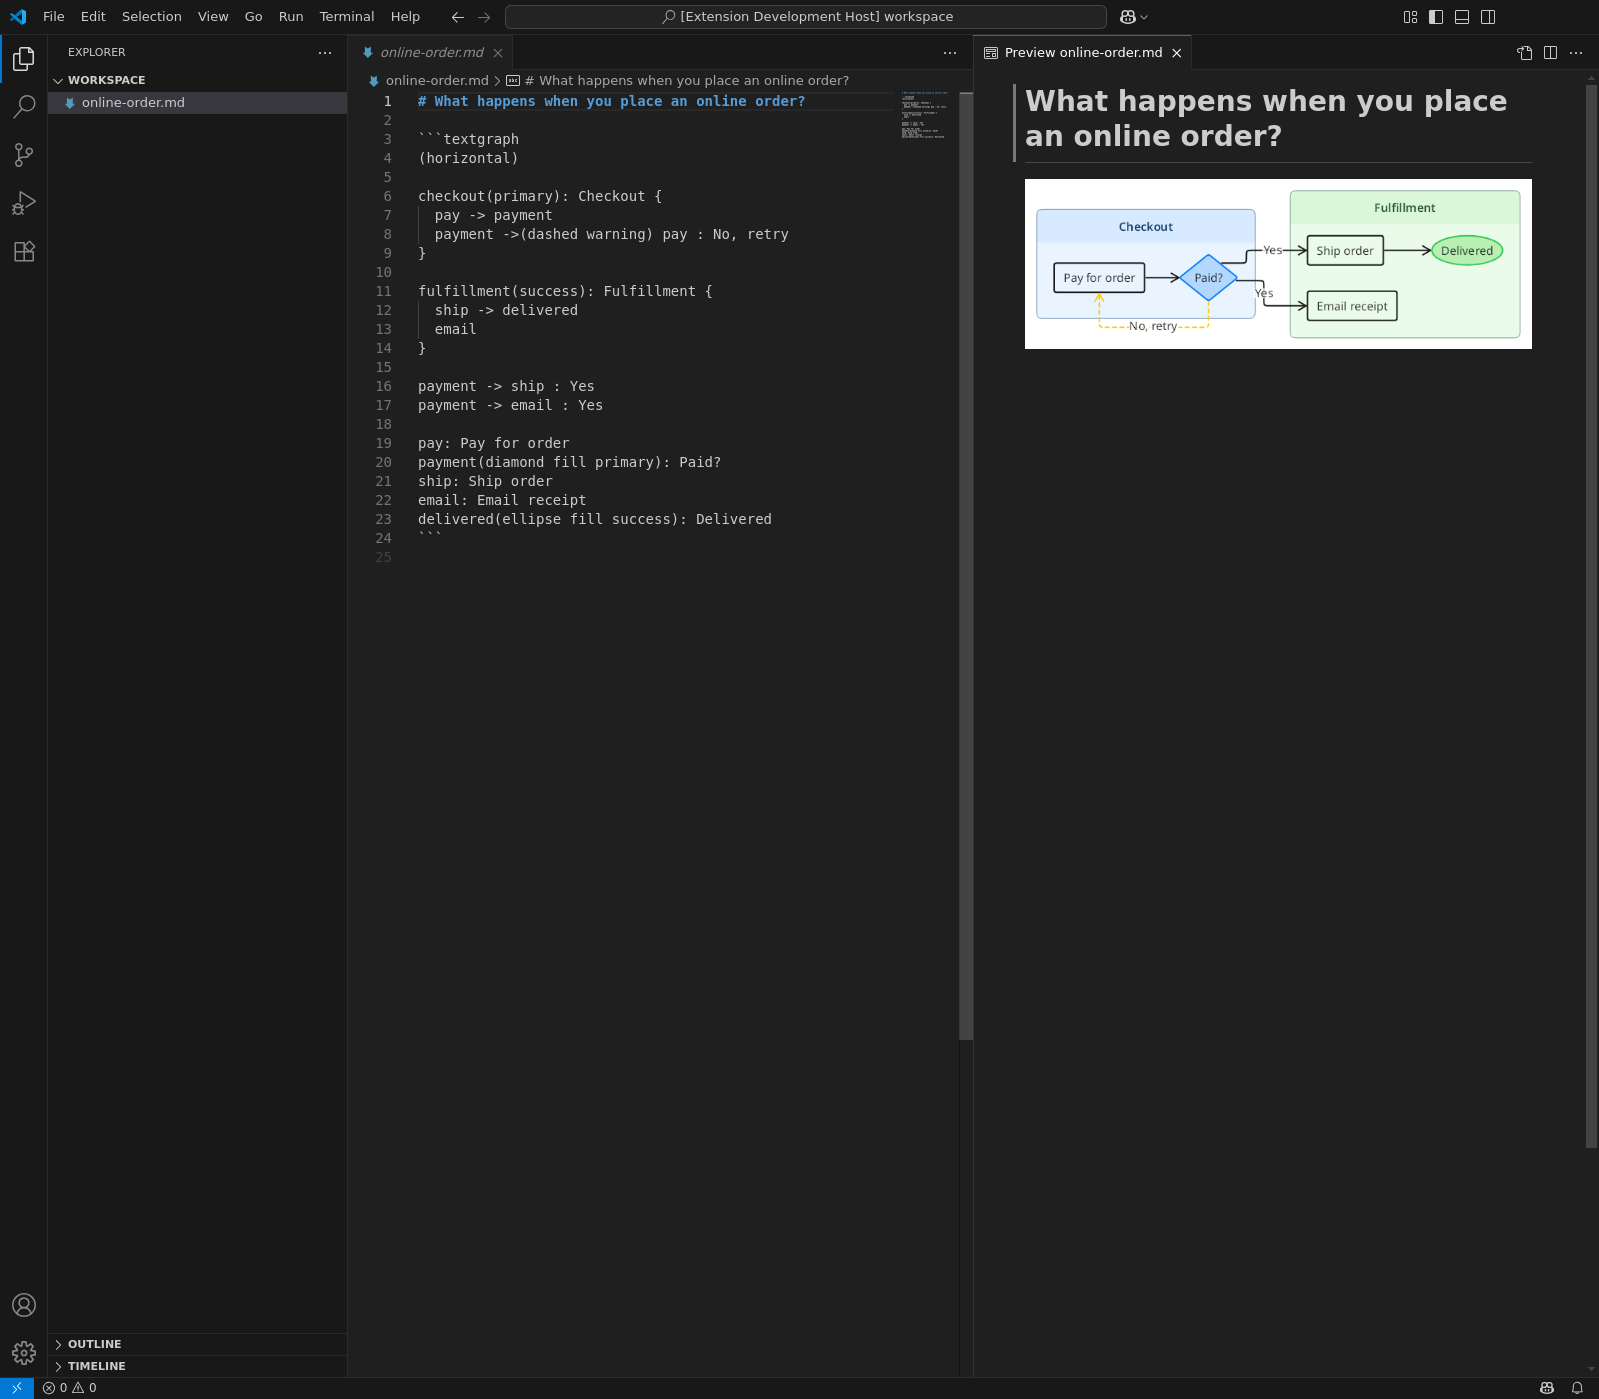The image size is (1599, 1399).
Task: Open editor More Actions for online-order.md
Action: 950,53
